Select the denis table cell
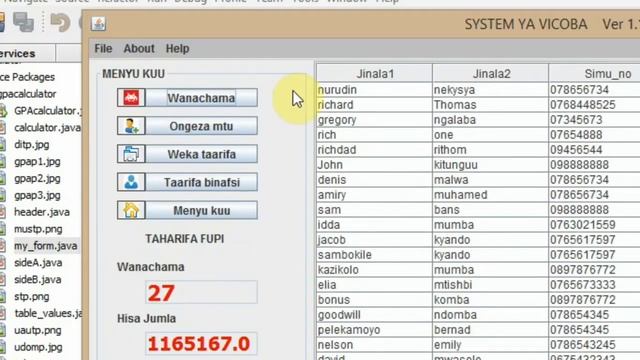 [375, 180]
